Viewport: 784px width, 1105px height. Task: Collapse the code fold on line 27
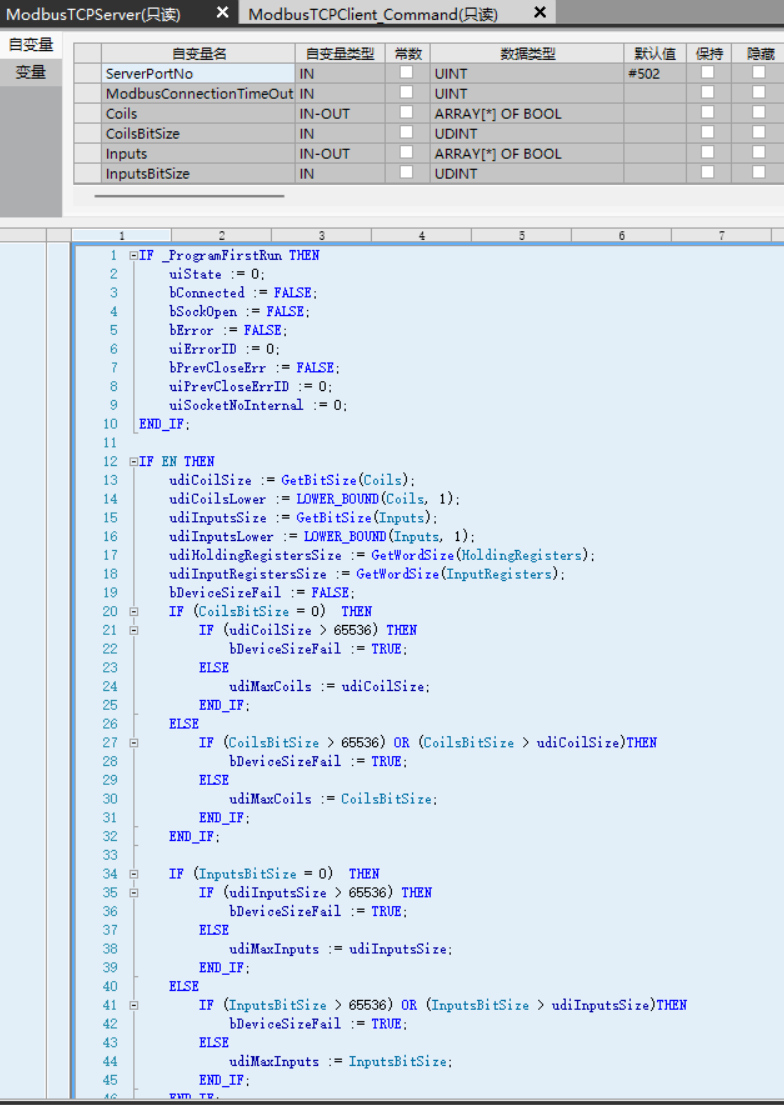tap(134, 743)
